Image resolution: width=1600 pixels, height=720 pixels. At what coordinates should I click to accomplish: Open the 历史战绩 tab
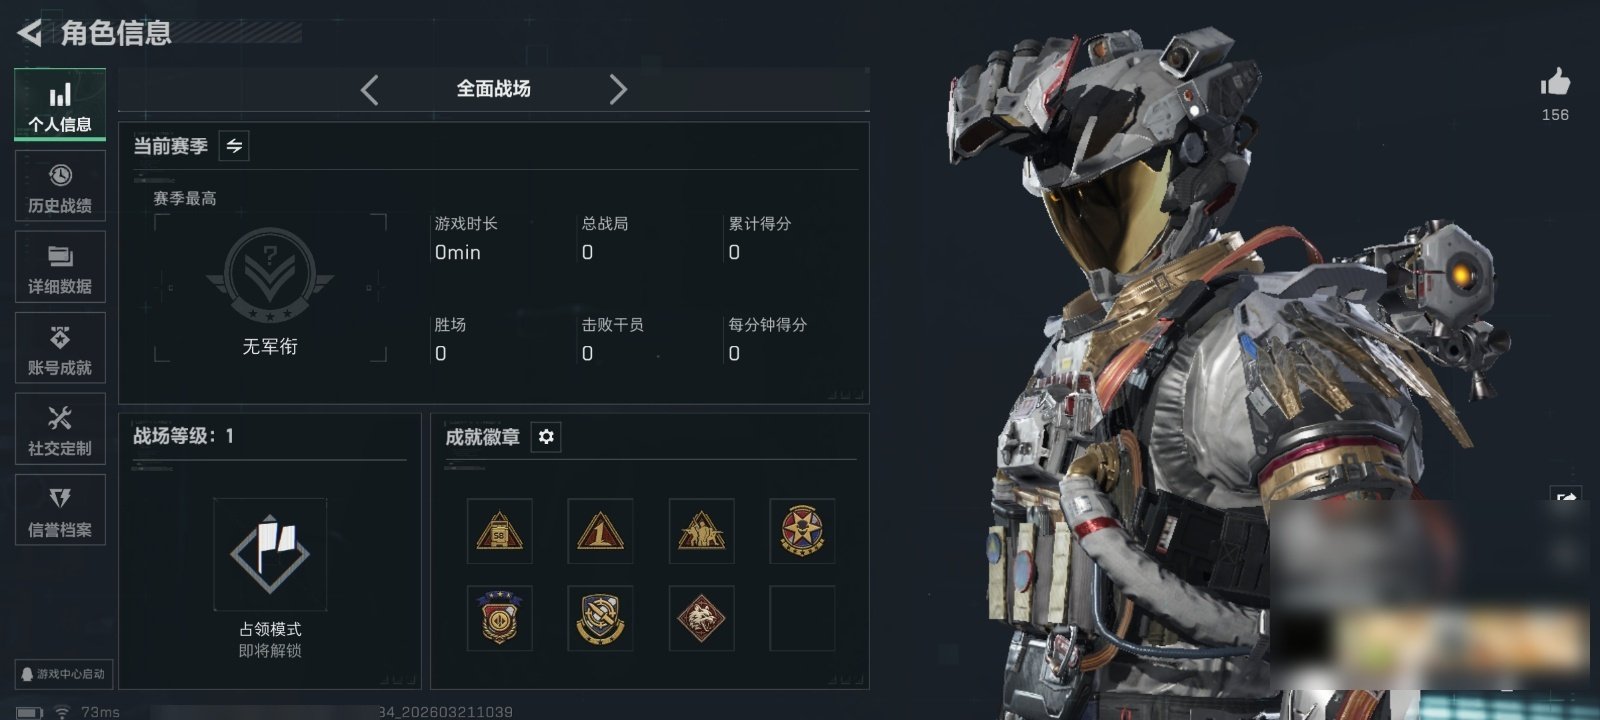coord(60,186)
